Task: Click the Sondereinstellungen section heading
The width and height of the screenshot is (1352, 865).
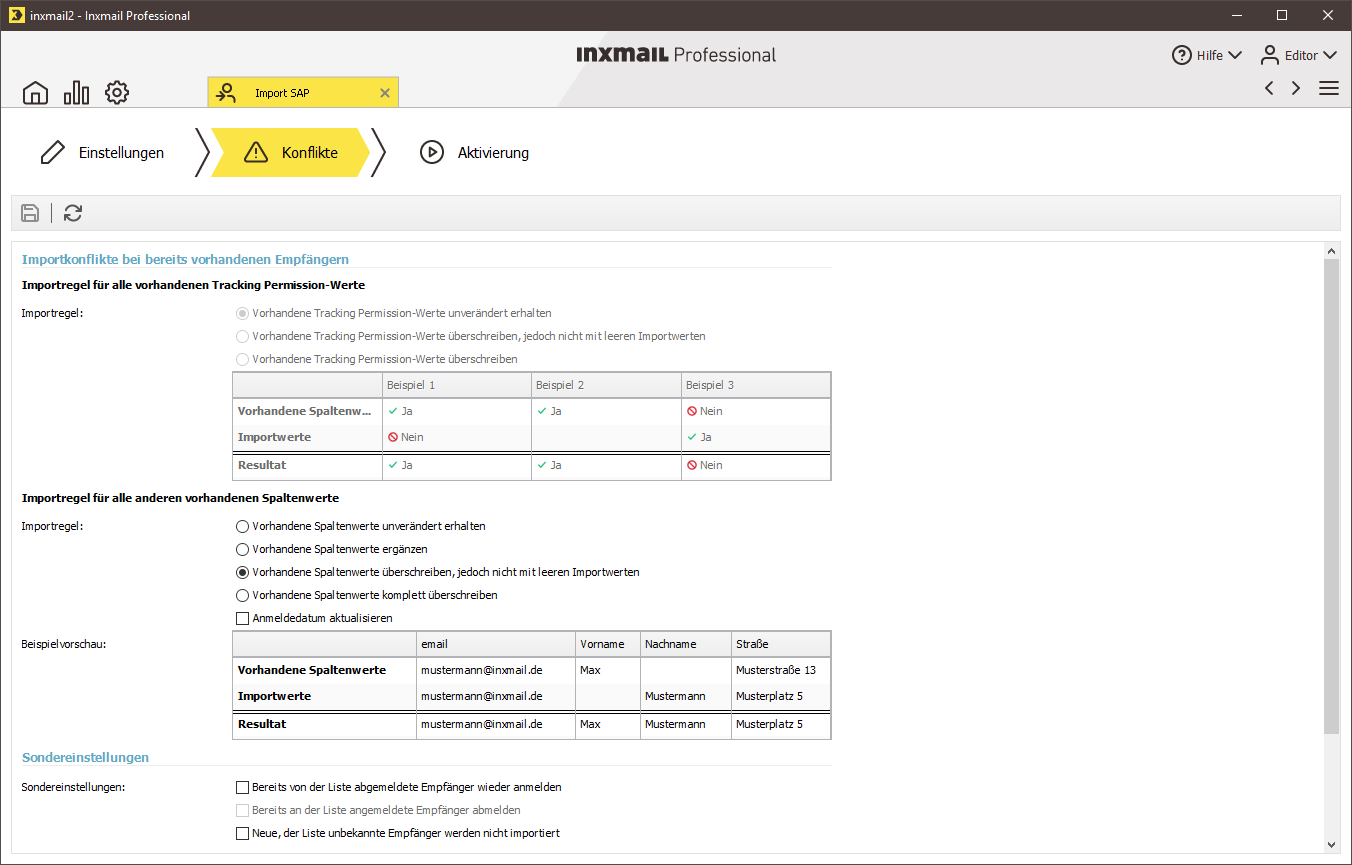Action: 85,757
